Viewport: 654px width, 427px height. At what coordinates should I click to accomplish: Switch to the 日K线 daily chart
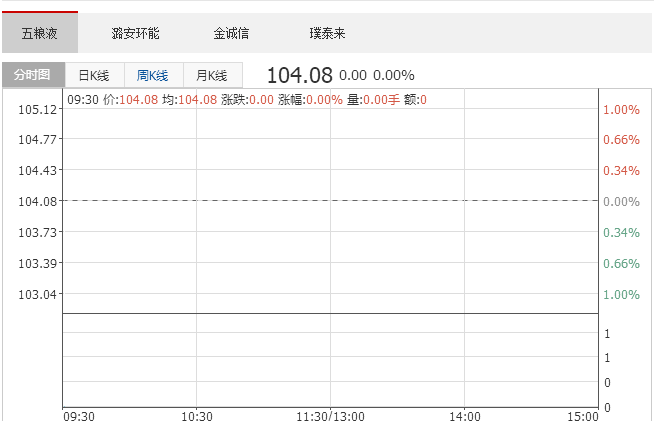[94, 75]
